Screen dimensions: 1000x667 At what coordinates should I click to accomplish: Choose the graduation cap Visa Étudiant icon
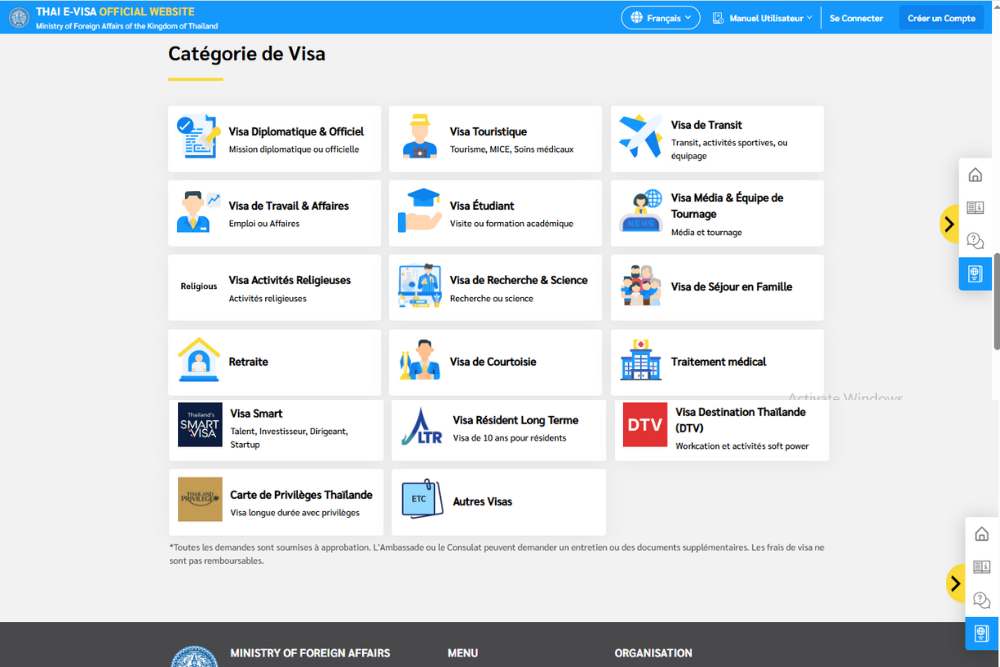coord(419,212)
